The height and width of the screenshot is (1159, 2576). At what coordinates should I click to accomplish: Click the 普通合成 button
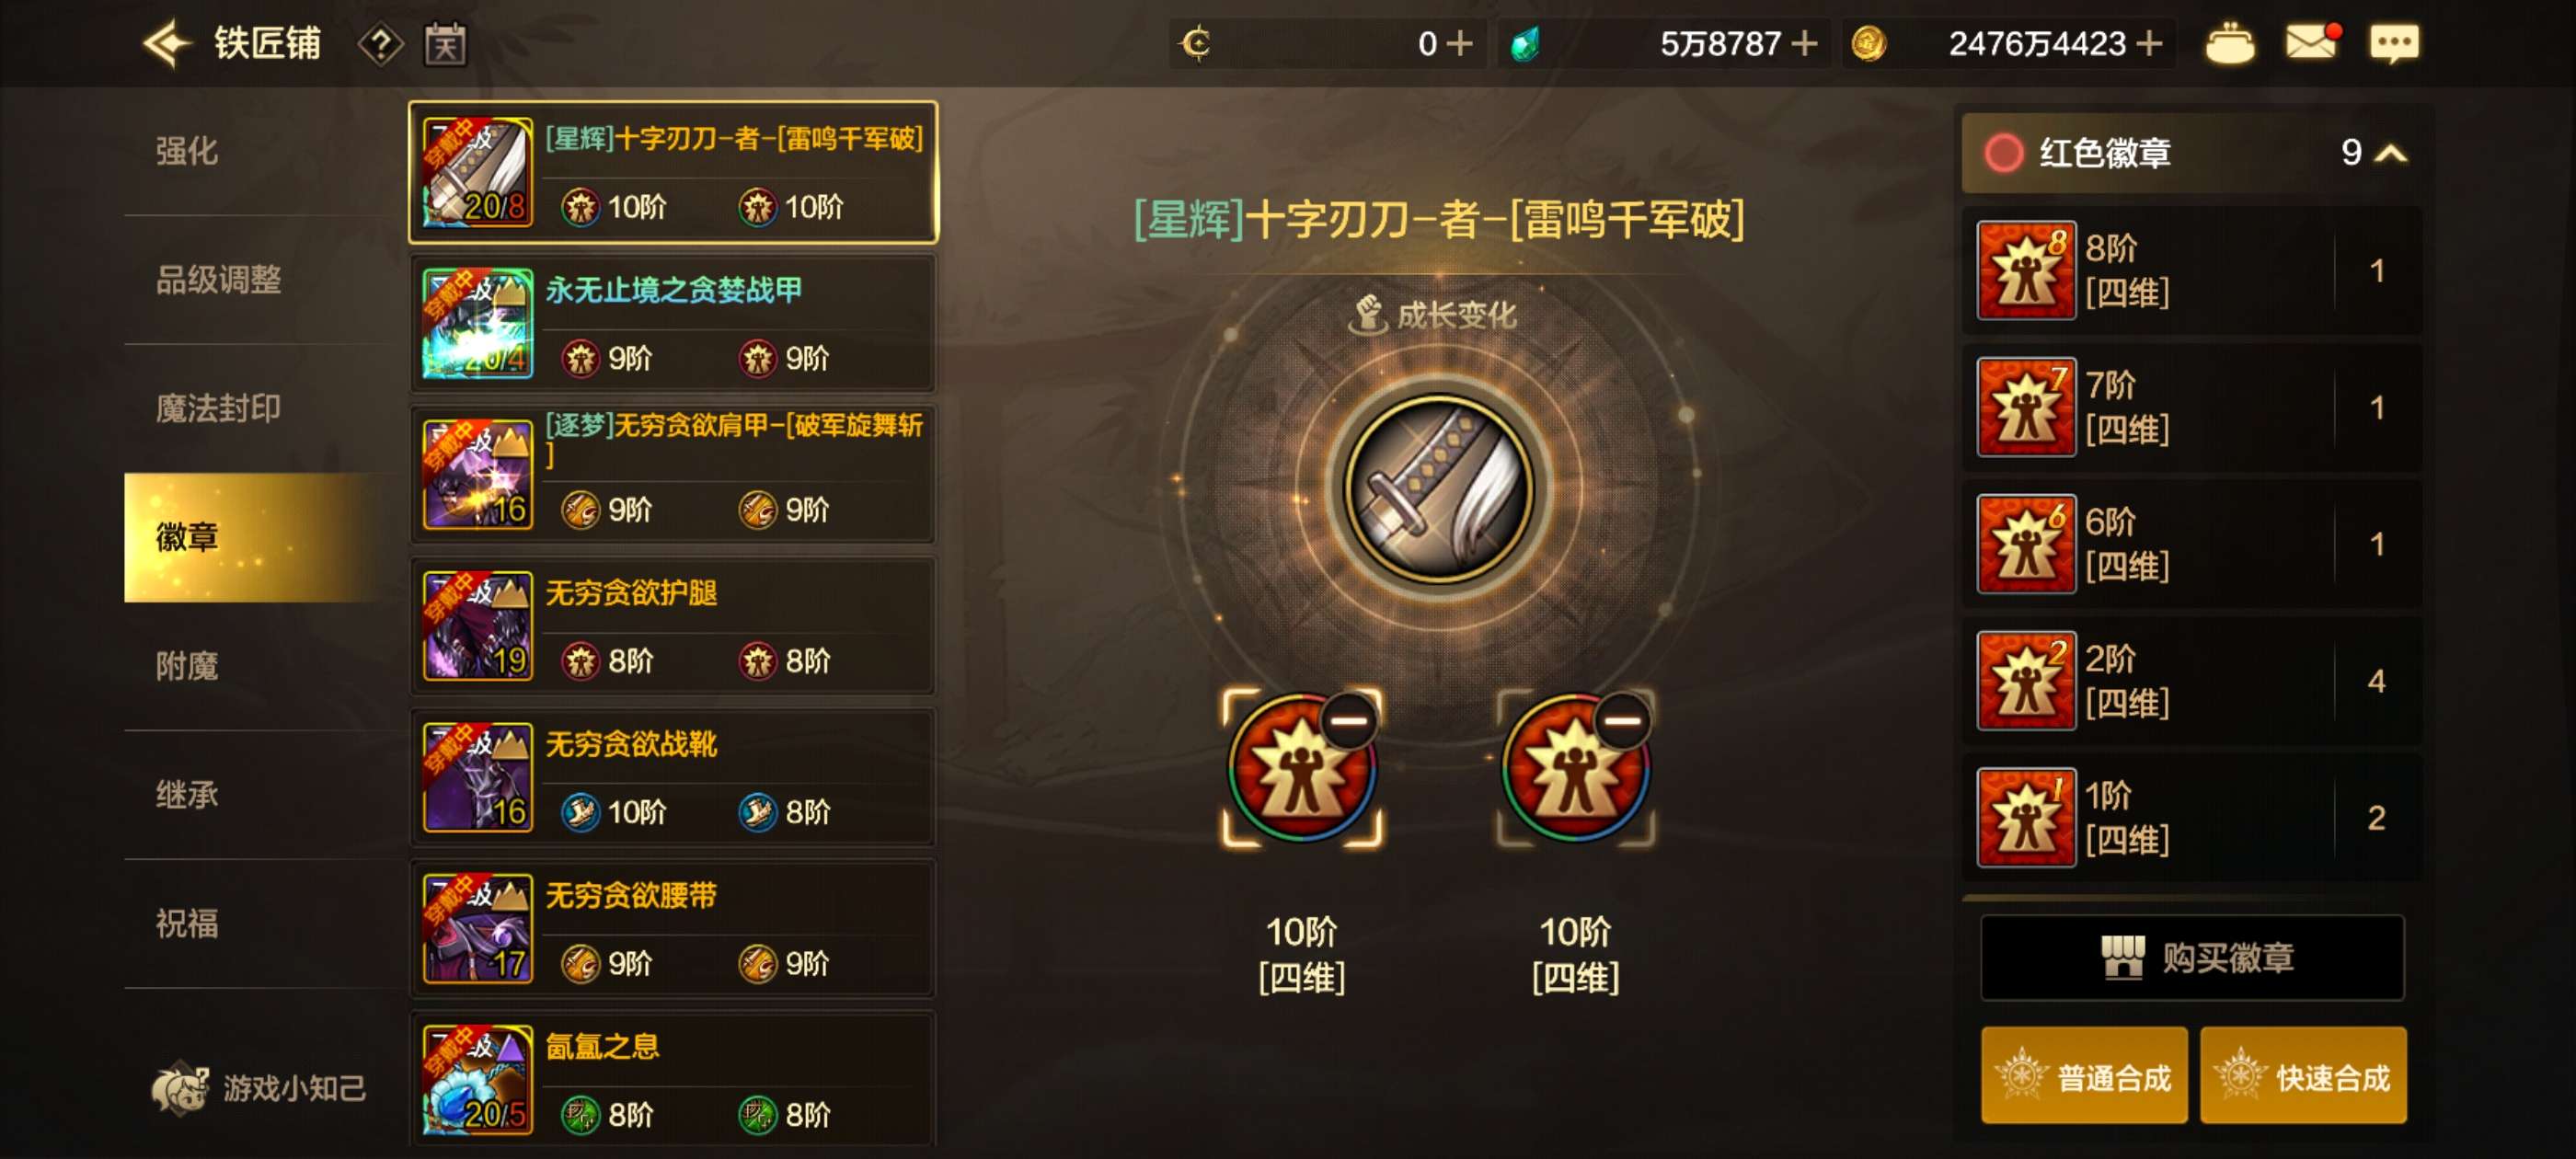click(x=2084, y=1076)
